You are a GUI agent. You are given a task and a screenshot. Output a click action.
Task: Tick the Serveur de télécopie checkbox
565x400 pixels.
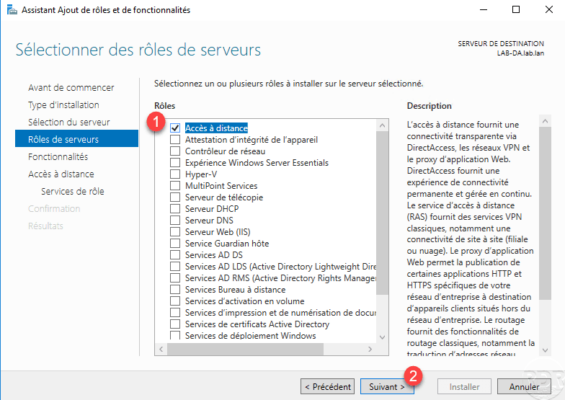coord(175,197)
